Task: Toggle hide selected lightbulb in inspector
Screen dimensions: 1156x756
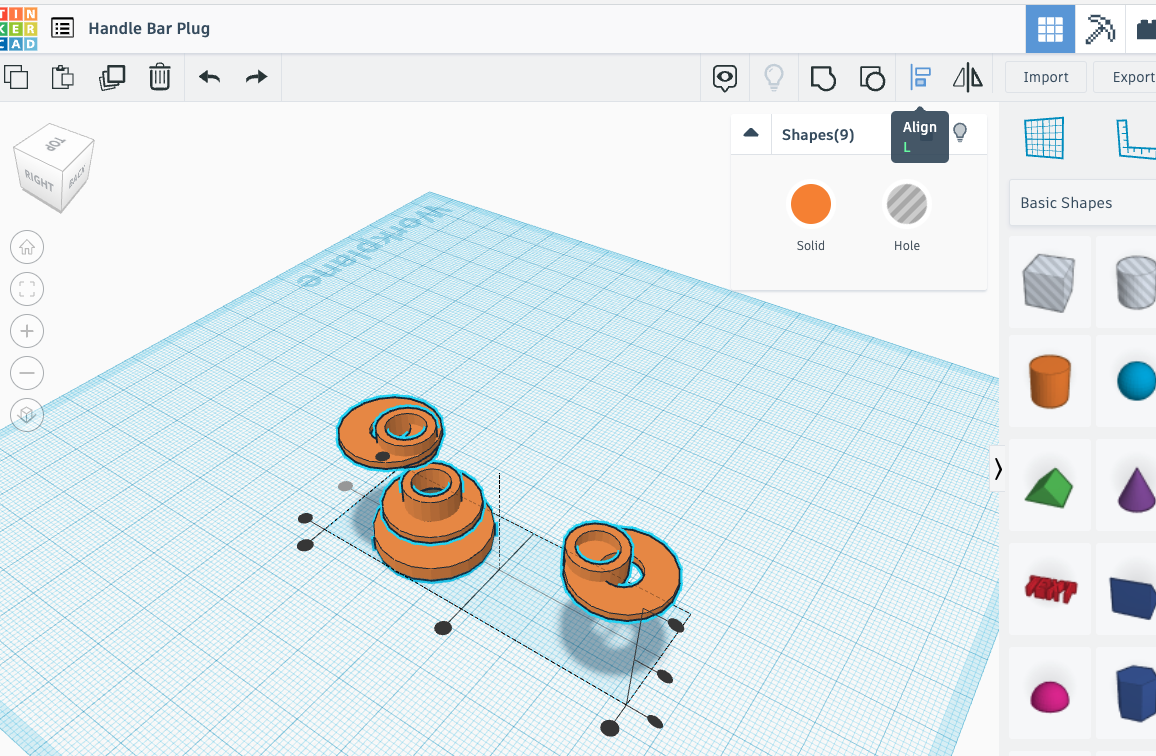Action: [960, 132]
